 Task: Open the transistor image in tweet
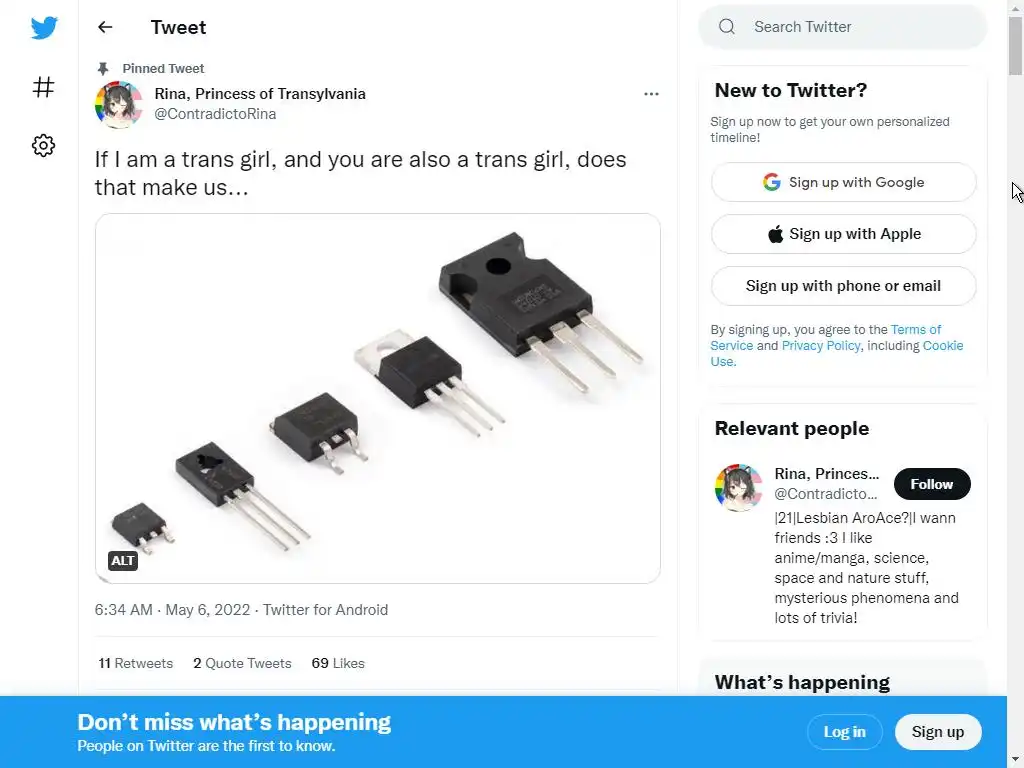click(378, 398)
